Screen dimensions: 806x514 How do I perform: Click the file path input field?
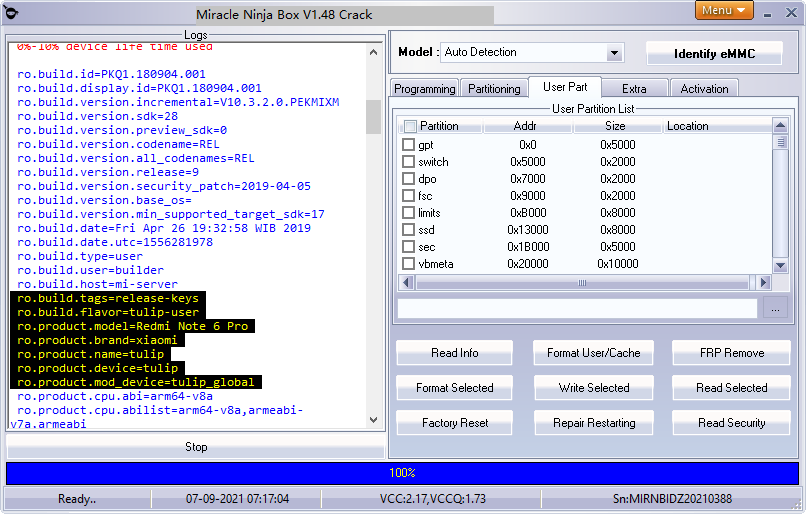tap(577, 308)
